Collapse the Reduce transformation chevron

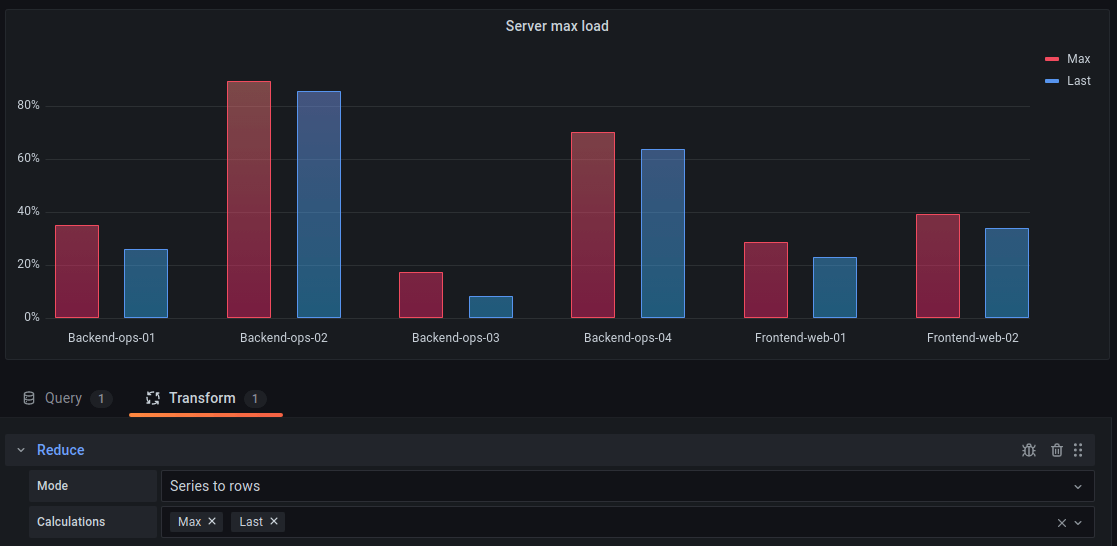pyautogui.click(x=21, y=450)
